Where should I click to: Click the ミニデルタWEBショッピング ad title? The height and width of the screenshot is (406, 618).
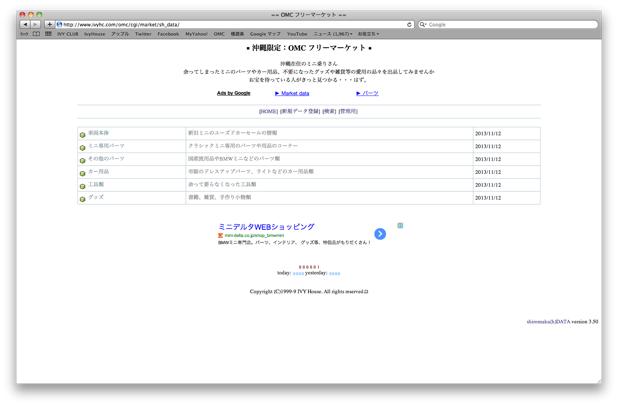pyautogui.click(x=266, y=227)
